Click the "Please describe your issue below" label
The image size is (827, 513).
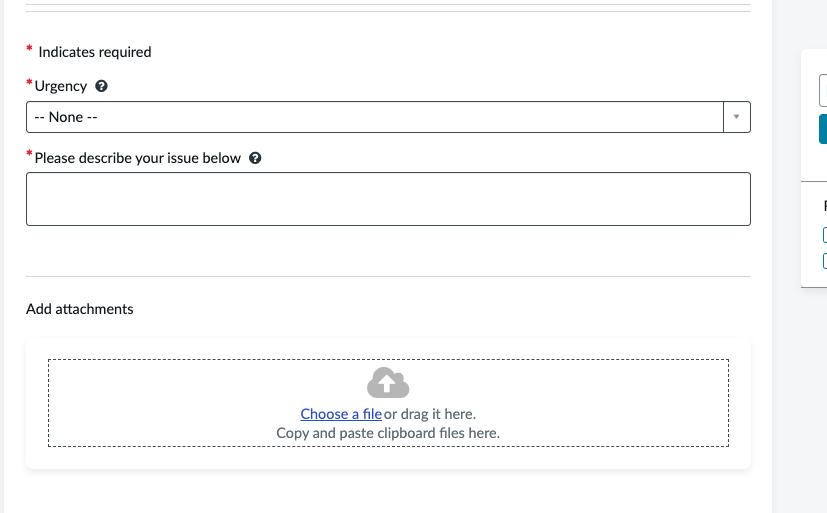point(138,158)
